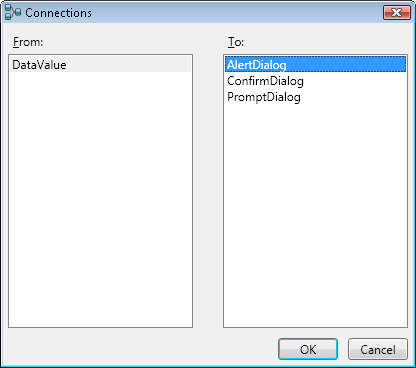Exit via the red X button
416x368 pixels.
coord(397,13)
